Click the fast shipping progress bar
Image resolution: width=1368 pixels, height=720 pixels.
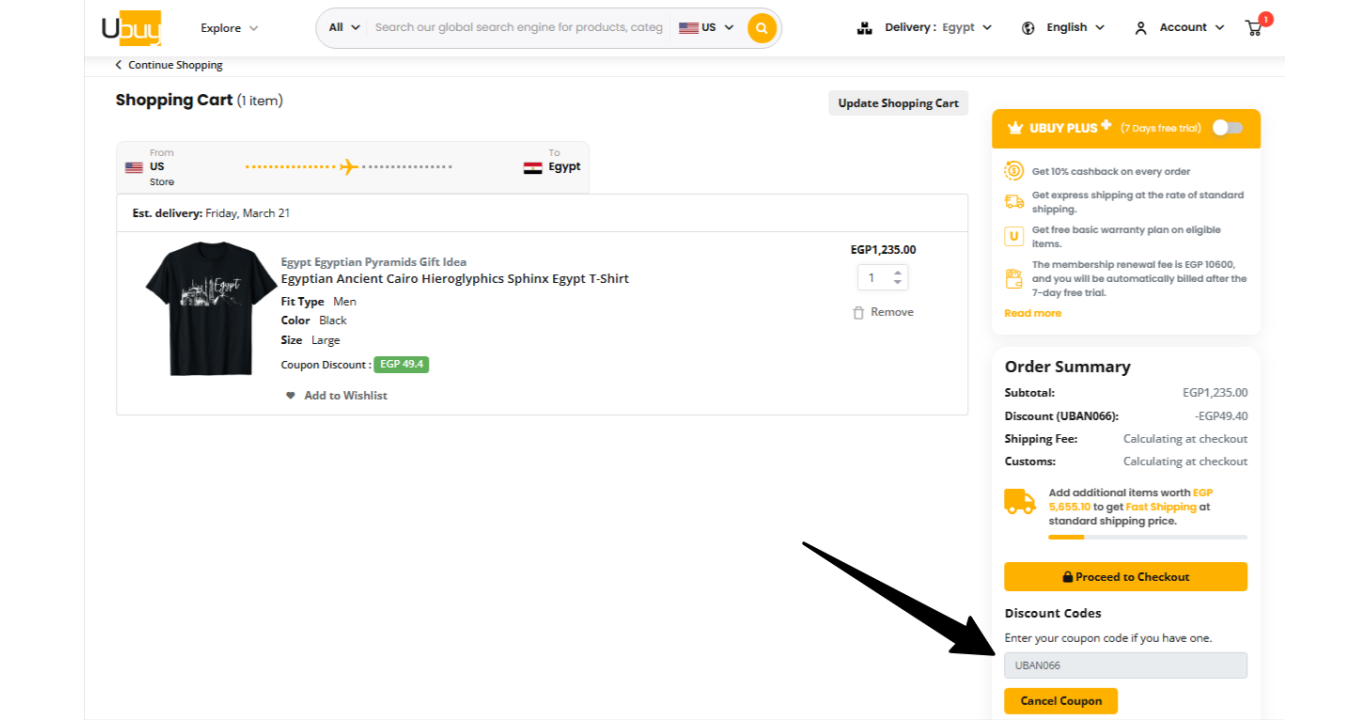(1148, 537)
